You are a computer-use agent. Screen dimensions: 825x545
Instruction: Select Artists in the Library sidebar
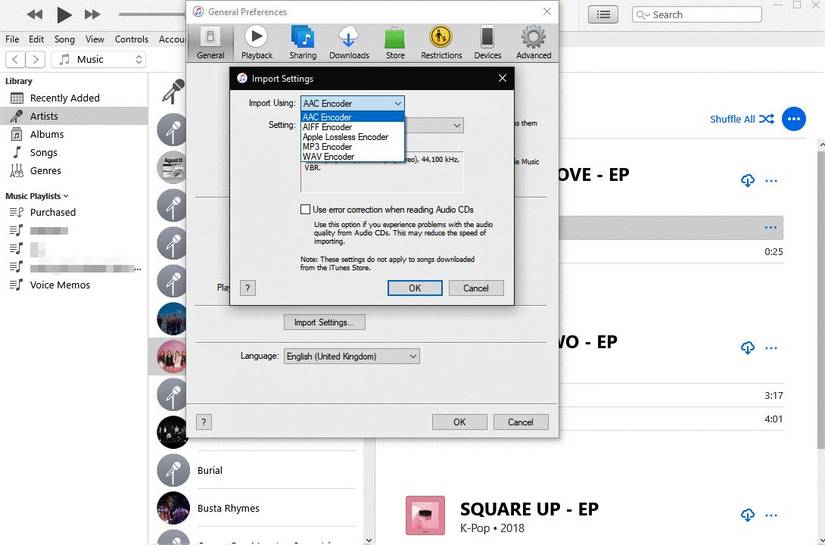[x=74, y=116]
